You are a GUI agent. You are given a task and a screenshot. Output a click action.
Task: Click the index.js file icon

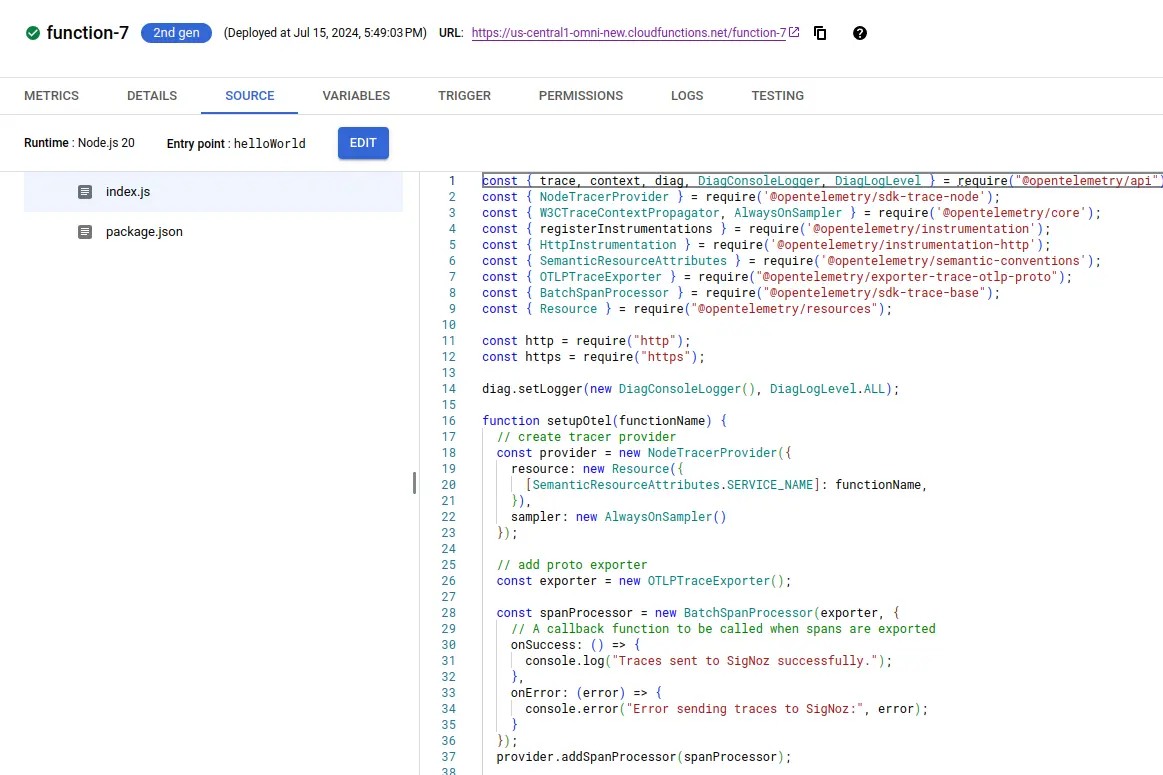[85, 191]
